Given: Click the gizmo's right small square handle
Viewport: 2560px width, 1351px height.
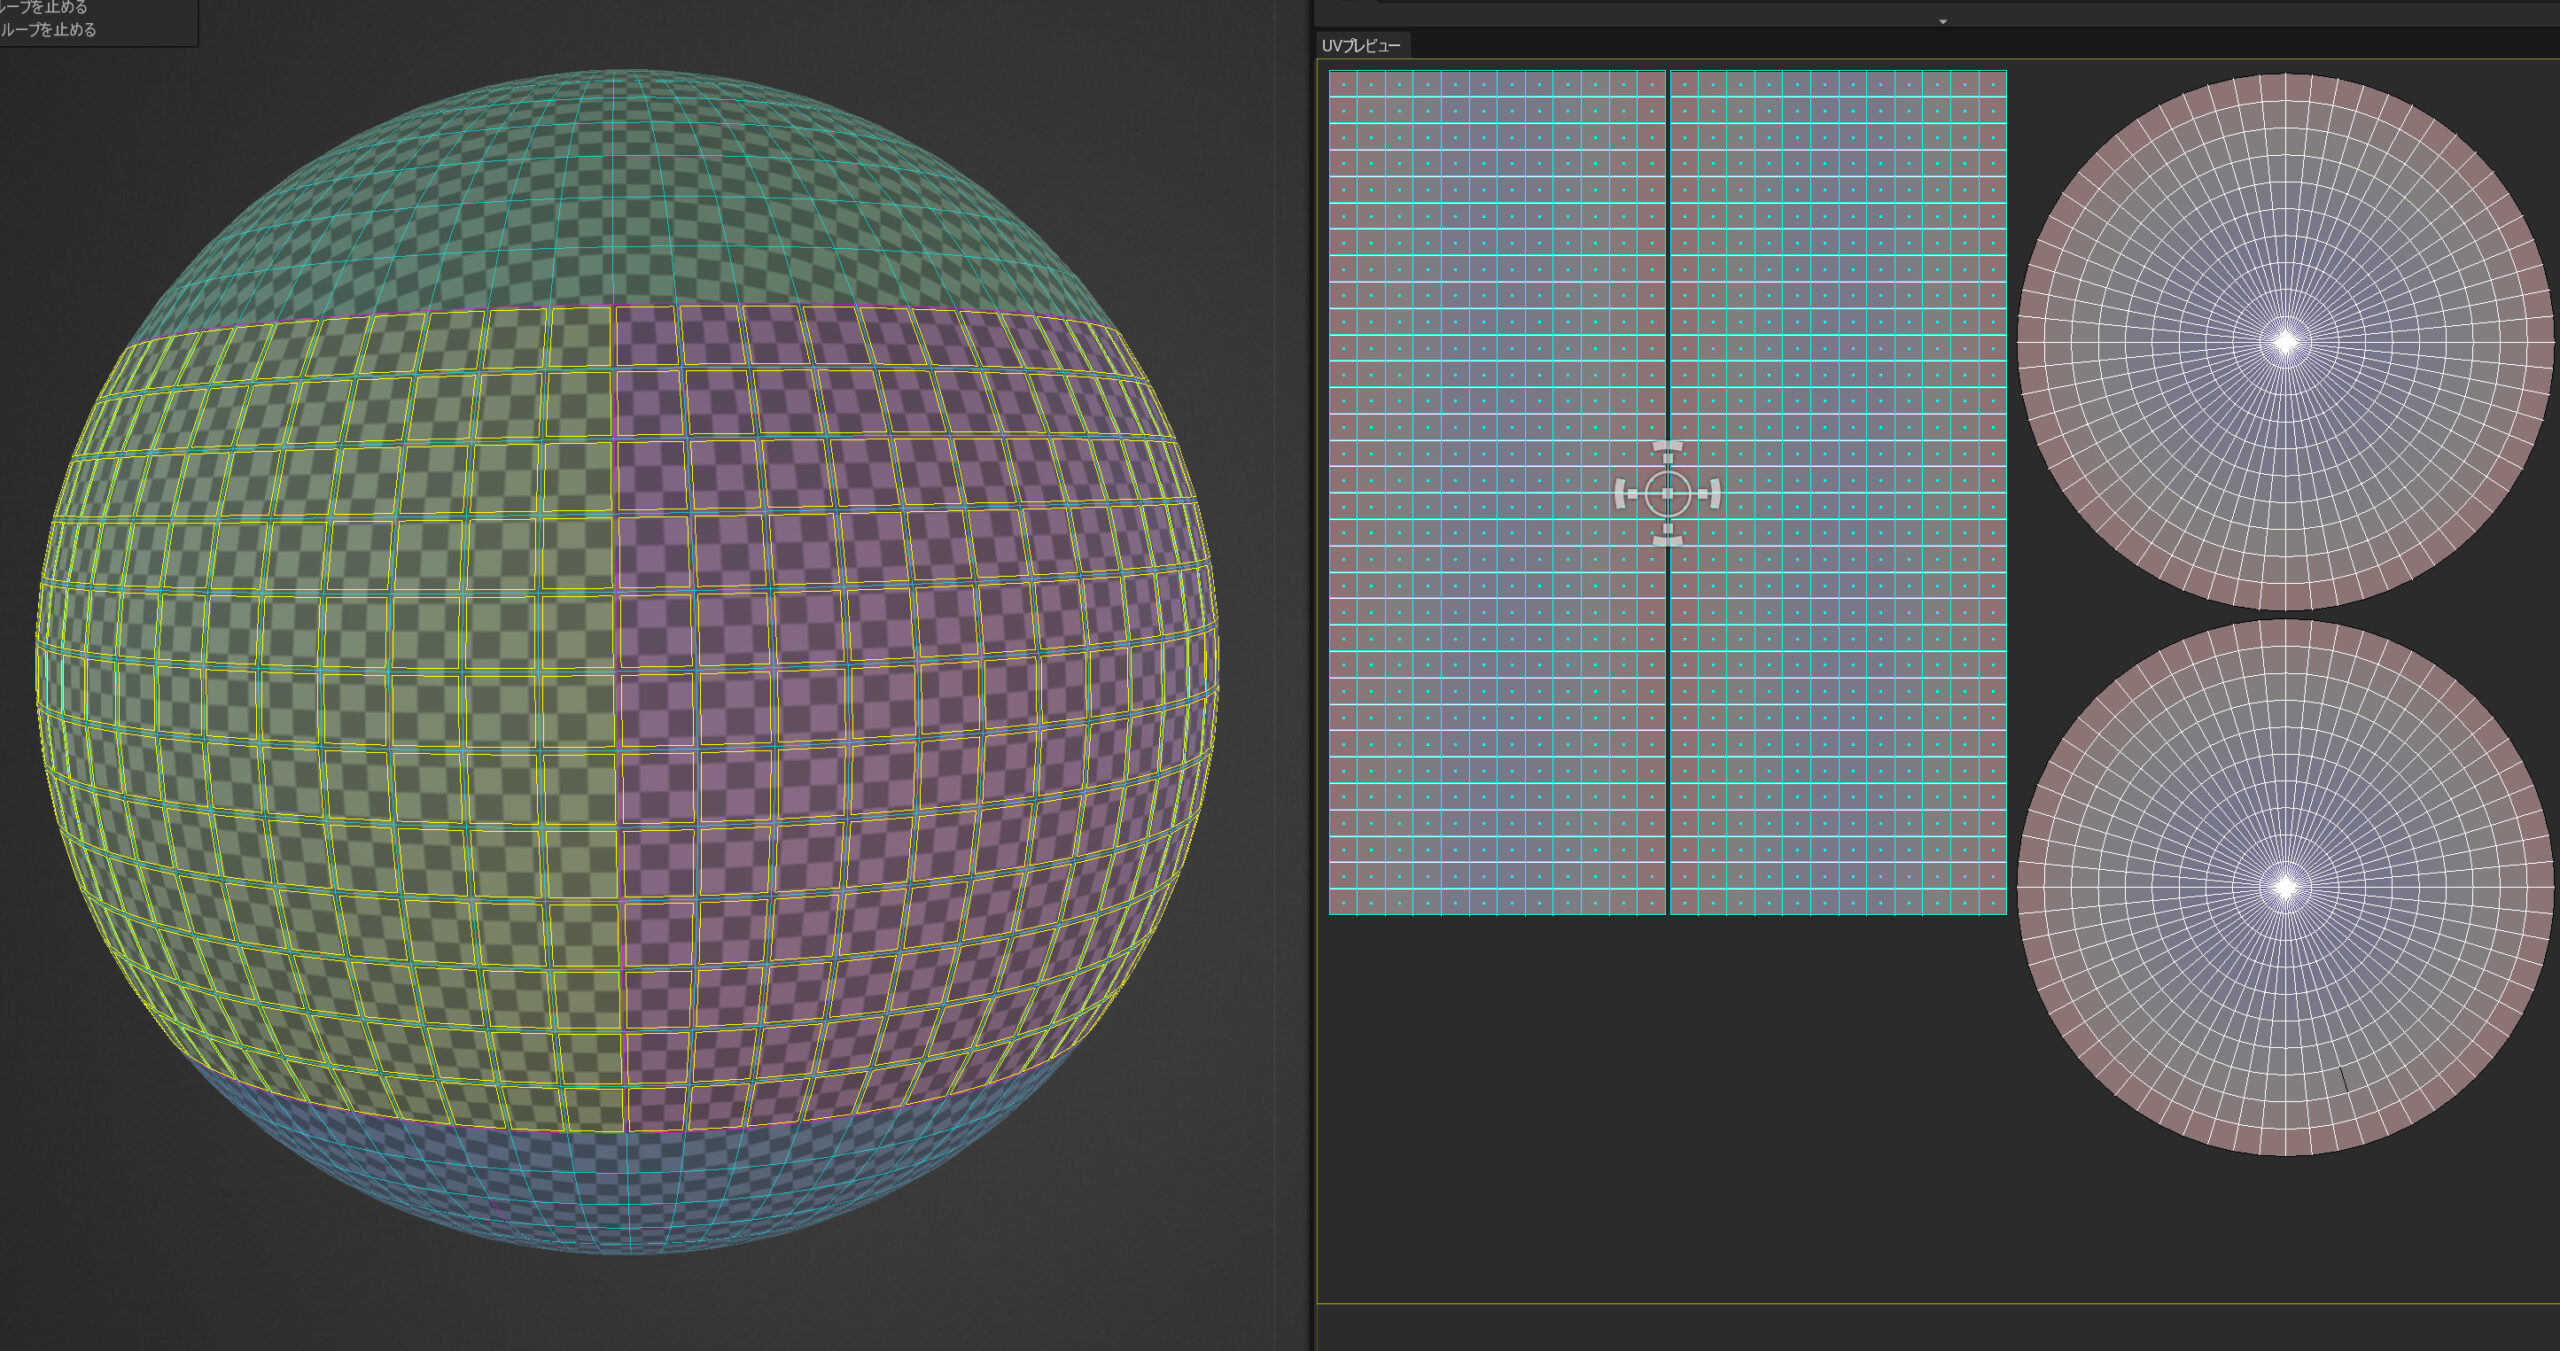Looking at the screenshot, I should click(1701, 494).
